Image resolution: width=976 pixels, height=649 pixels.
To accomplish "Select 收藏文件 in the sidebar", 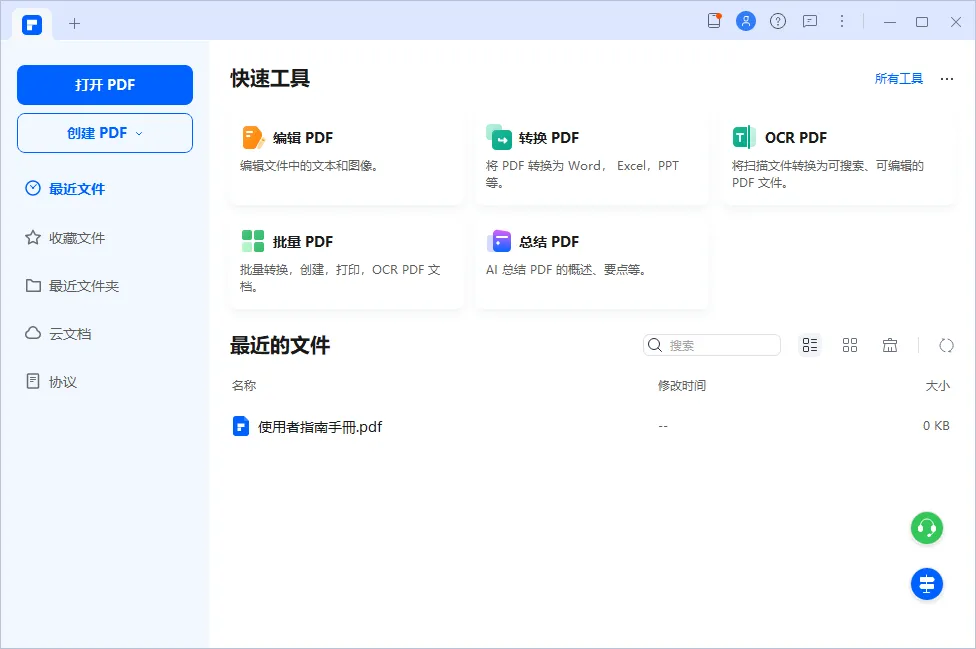I will point(77,238).
